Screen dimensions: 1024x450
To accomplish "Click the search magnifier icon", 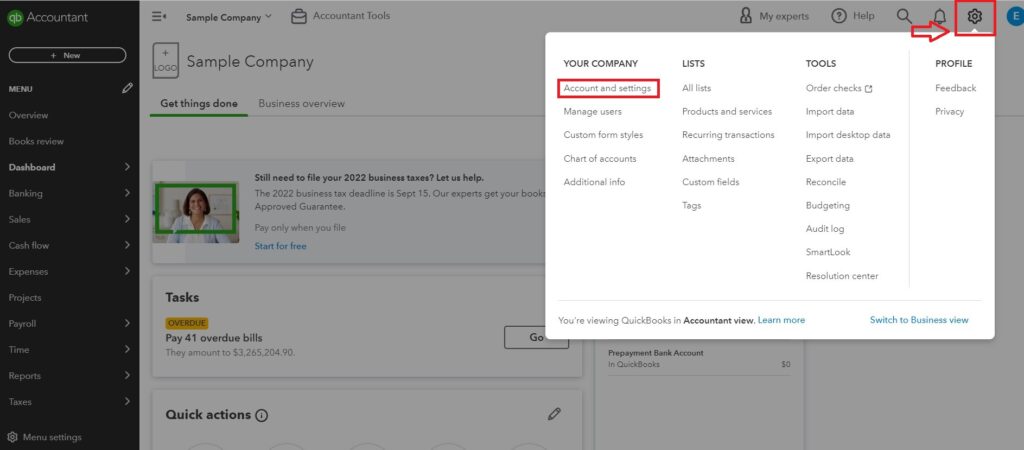I will 904,16.
